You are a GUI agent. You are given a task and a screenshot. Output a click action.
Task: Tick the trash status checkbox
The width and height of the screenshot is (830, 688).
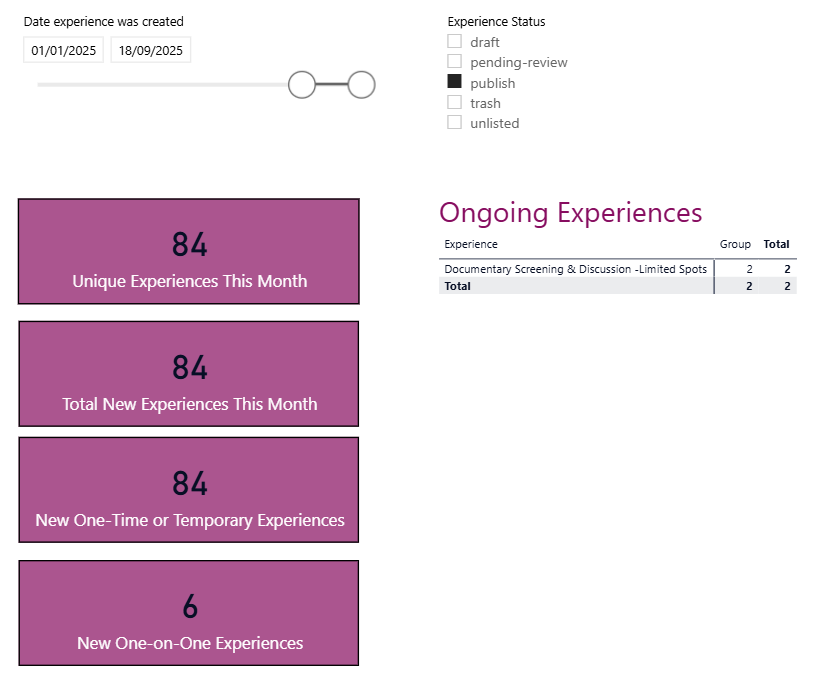point(455,102)
